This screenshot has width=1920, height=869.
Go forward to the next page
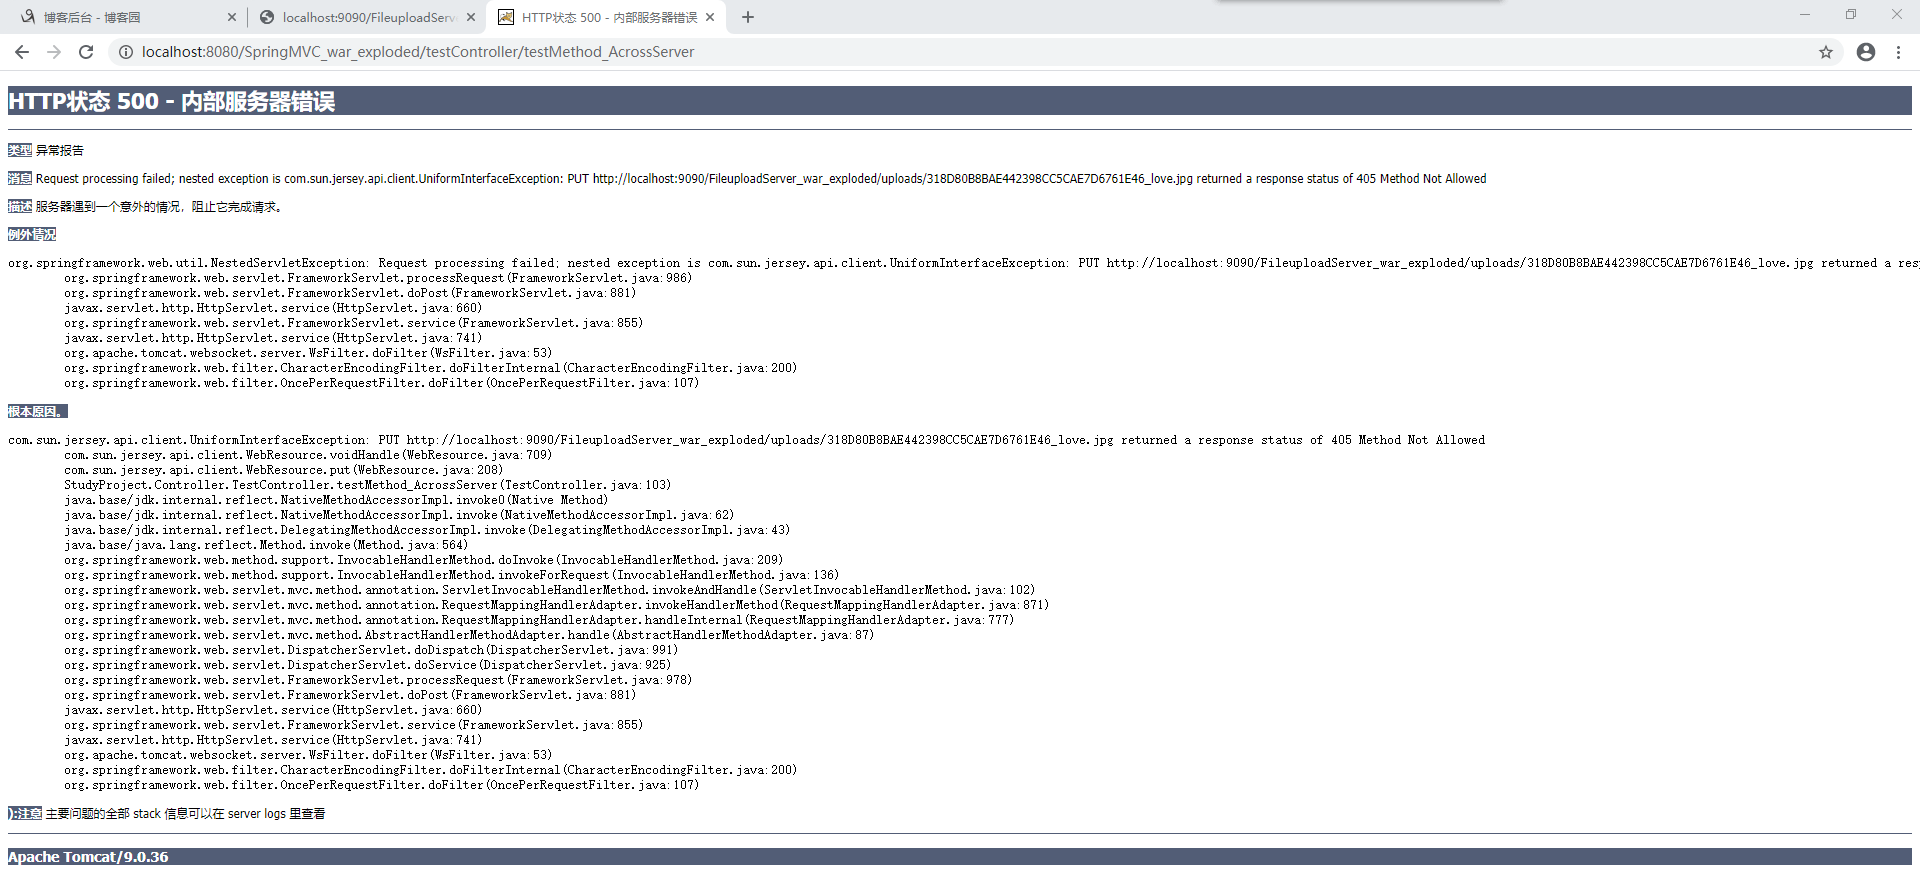point(54,52)
